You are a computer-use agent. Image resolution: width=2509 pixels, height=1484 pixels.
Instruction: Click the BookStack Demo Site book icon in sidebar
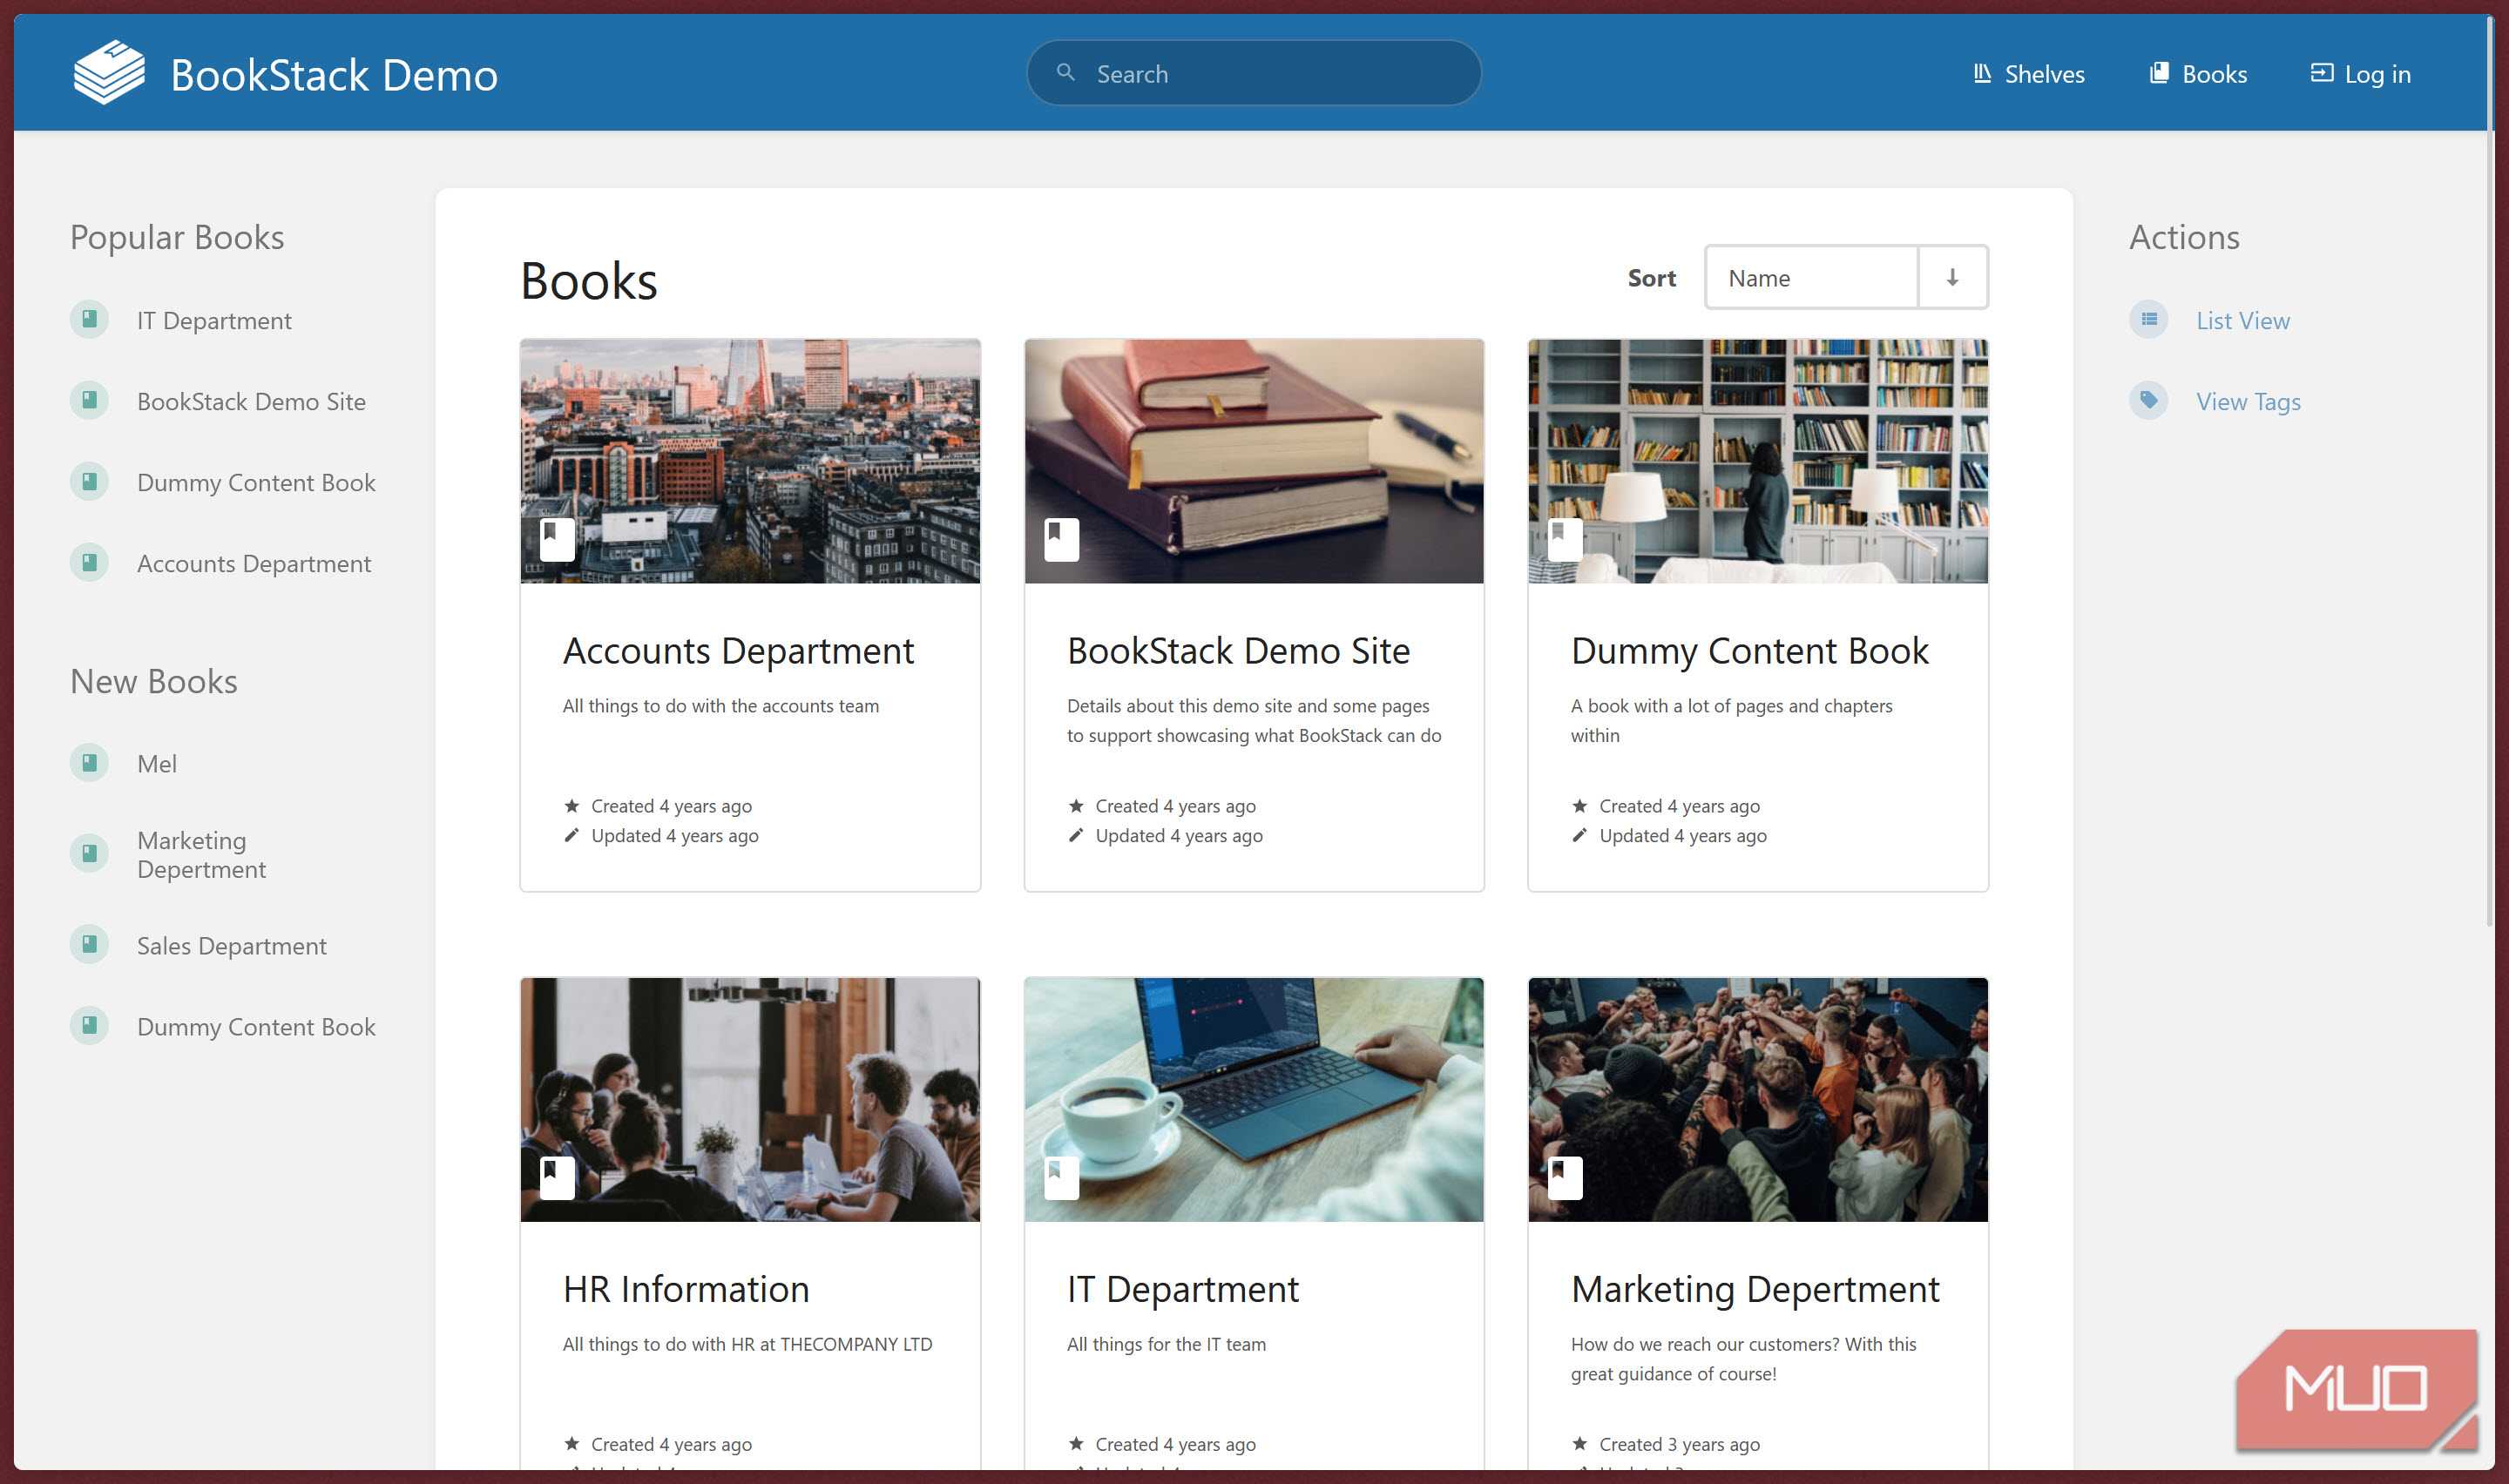pyautogui.click(x=89, y=401)
